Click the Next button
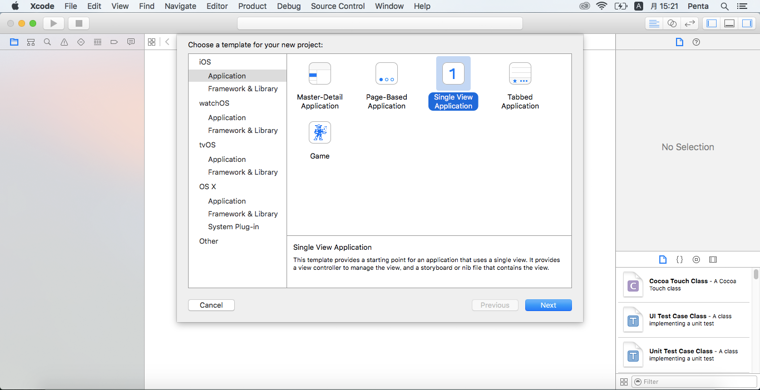The image size is (760, 390). click(x=548, y=305)
